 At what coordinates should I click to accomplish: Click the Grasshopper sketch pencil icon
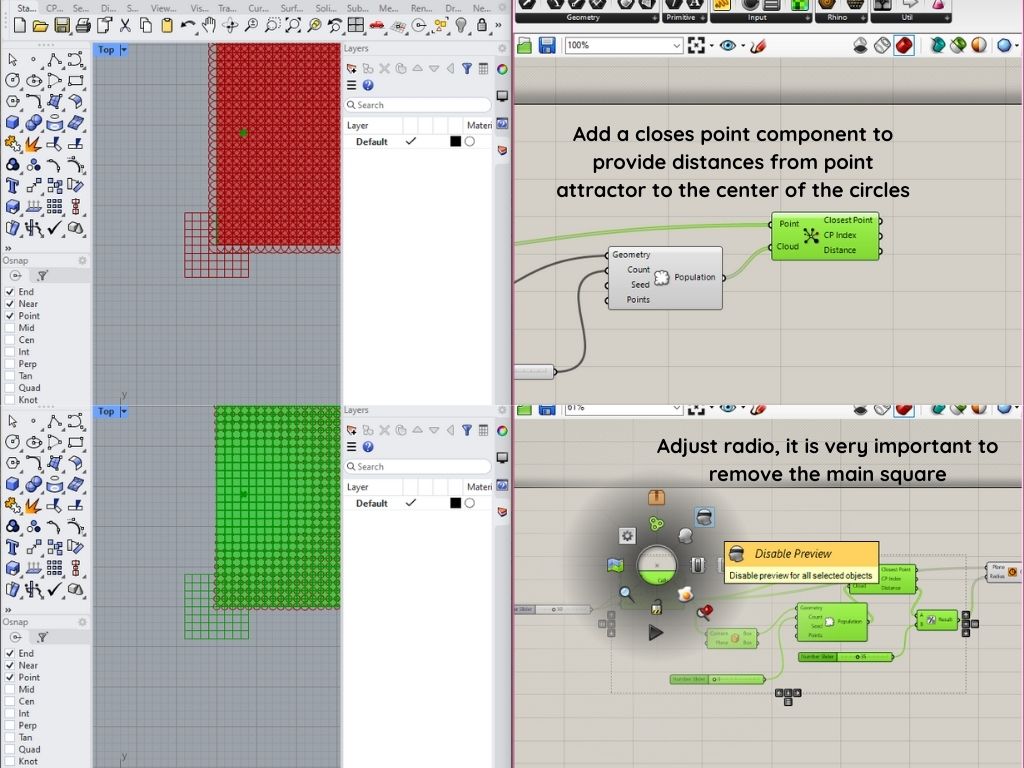coord(758,45)
